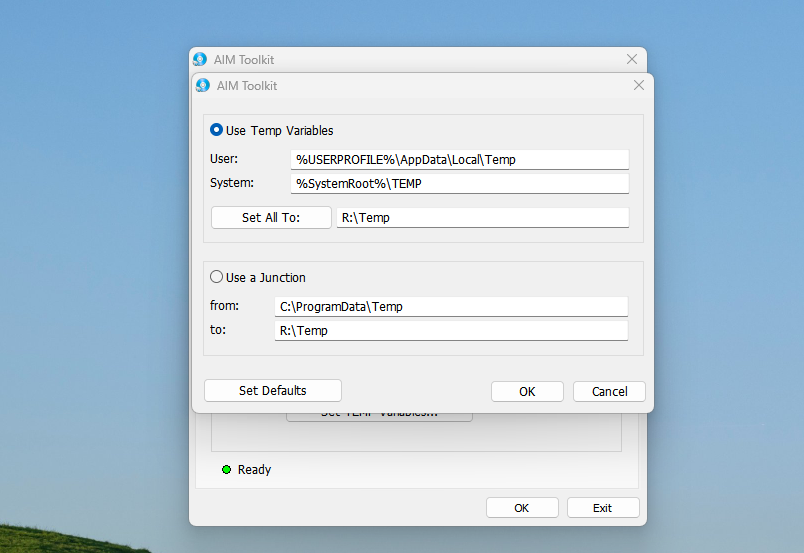Confirm with the OK button beside Cancel

527,391
